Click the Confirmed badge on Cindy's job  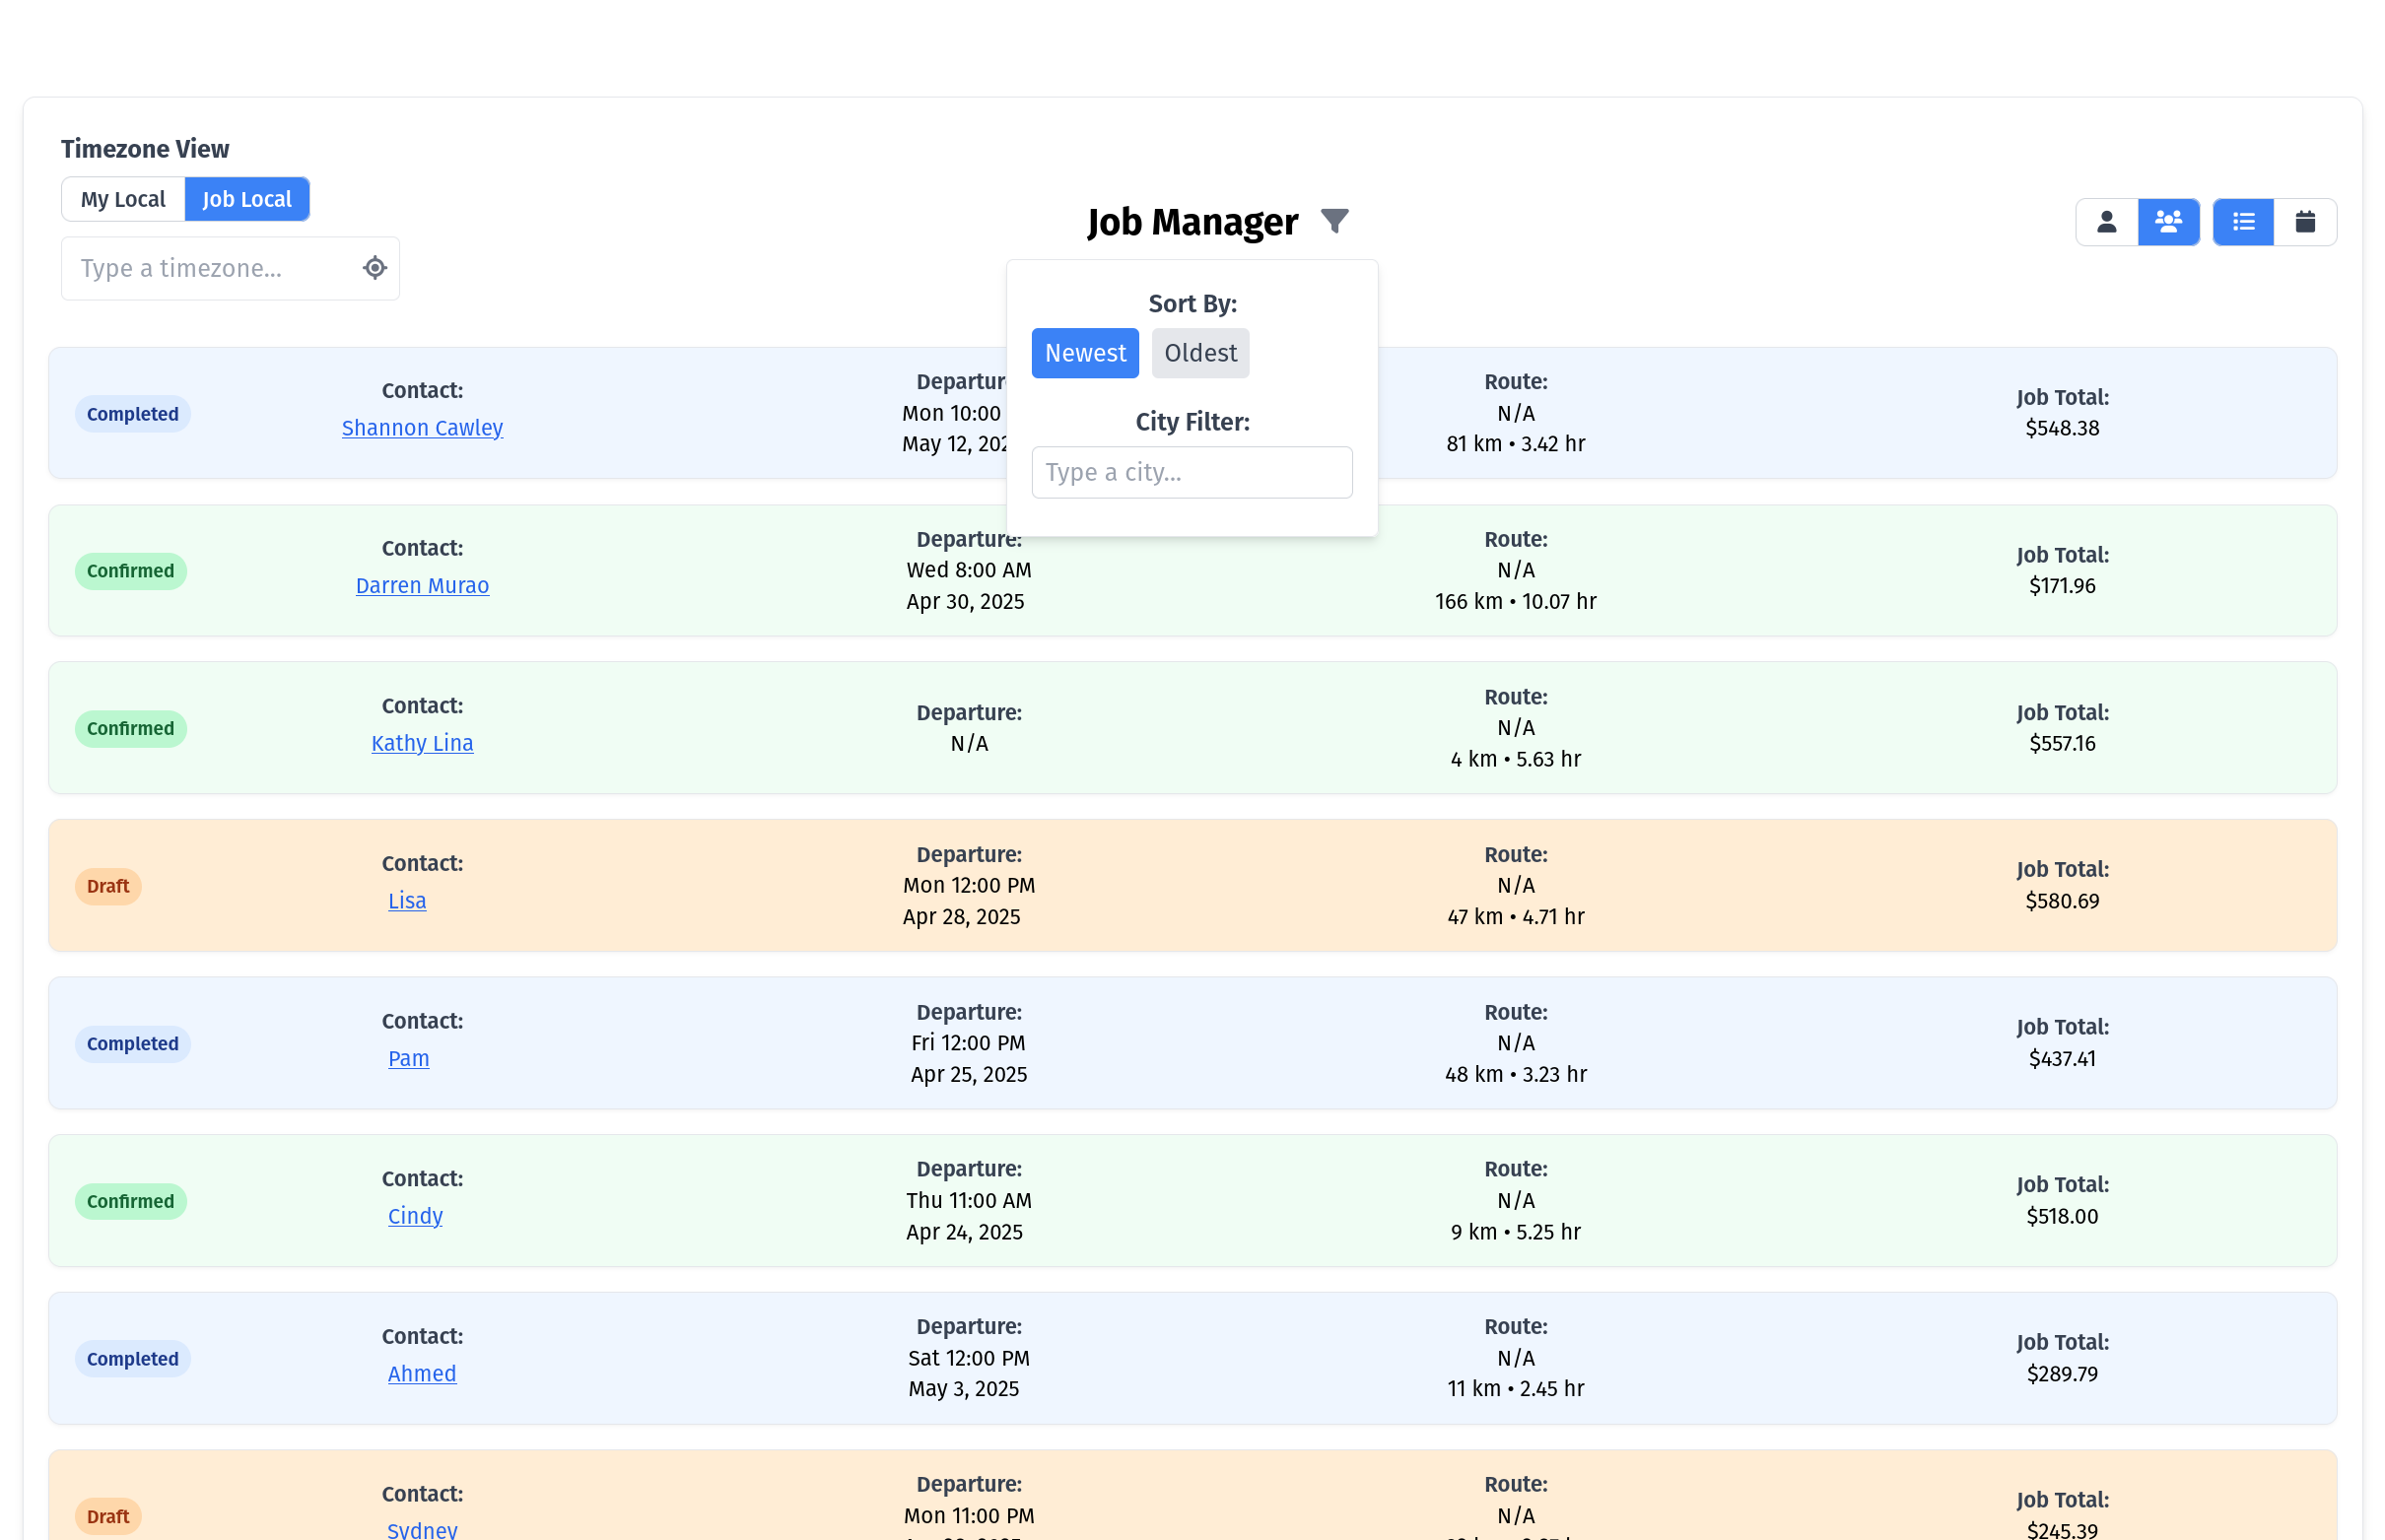[130, 1201]
